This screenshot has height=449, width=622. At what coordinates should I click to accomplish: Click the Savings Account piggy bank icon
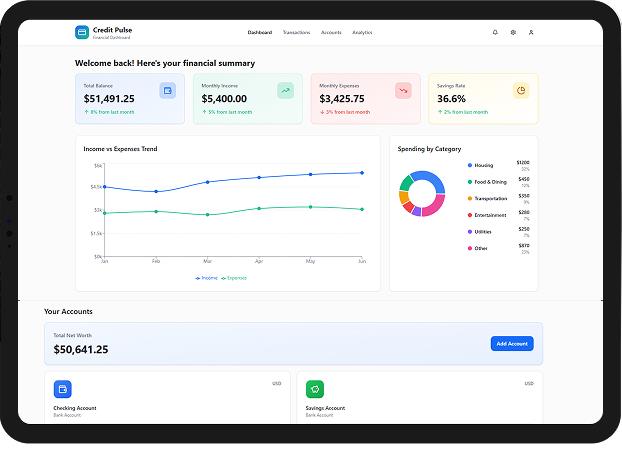tap(314, 389)
